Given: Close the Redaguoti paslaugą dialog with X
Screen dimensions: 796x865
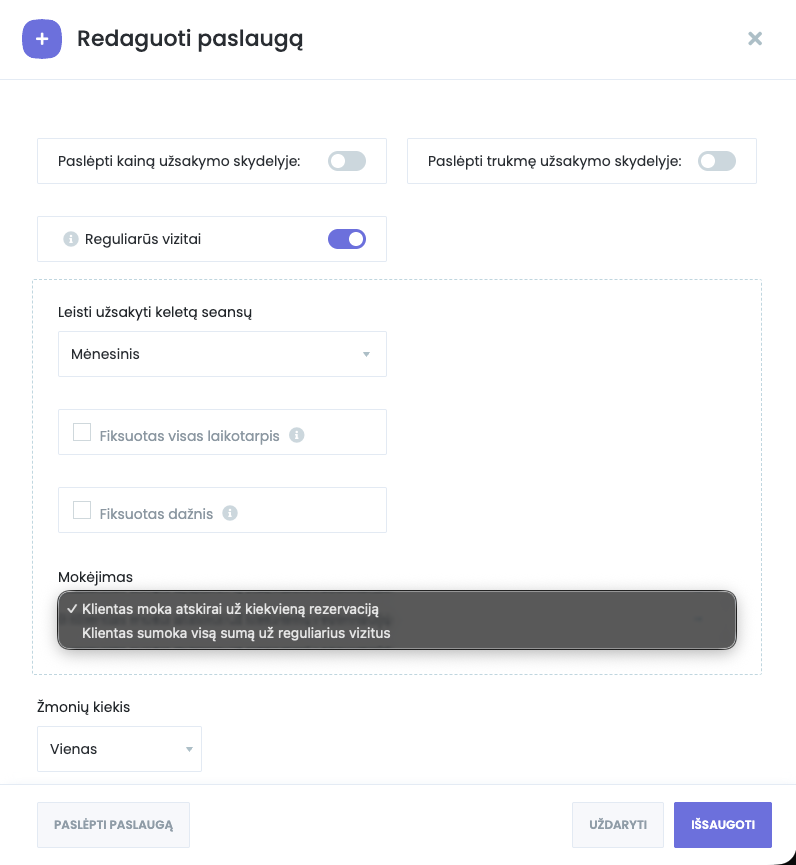Looking at the screenshot, I should 755,39.
